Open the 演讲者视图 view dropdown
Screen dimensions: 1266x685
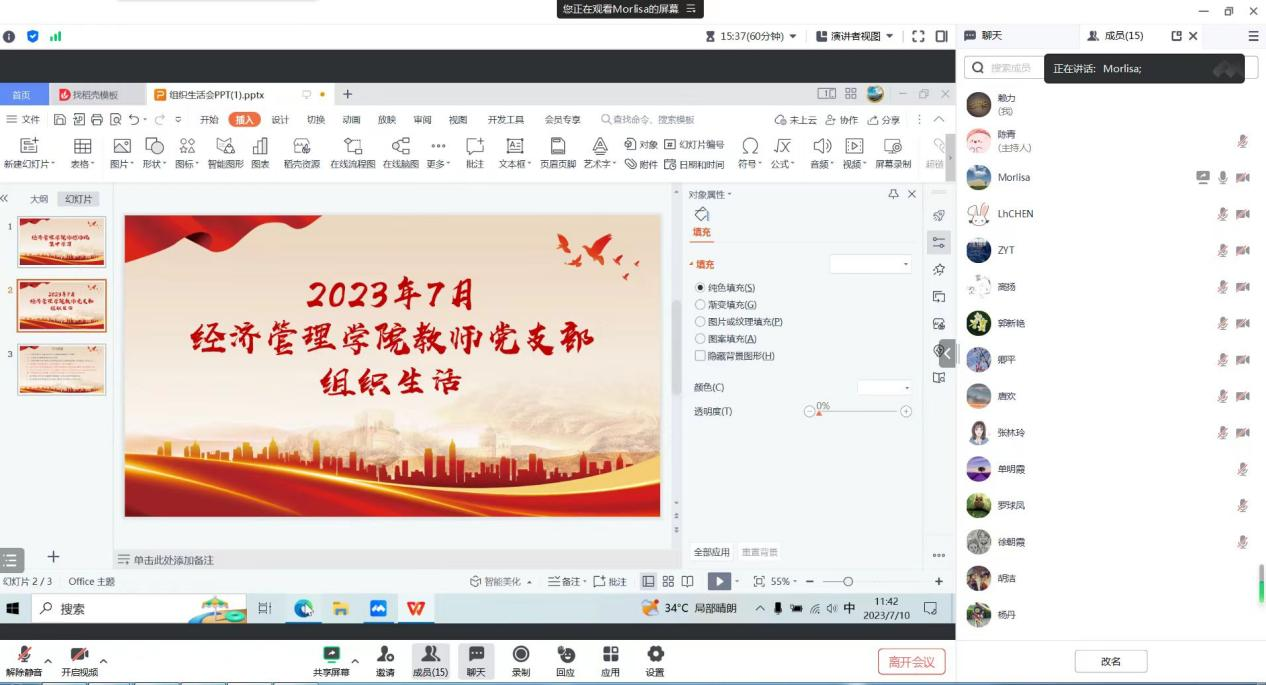pyautogui.click(x=855, y=36)
